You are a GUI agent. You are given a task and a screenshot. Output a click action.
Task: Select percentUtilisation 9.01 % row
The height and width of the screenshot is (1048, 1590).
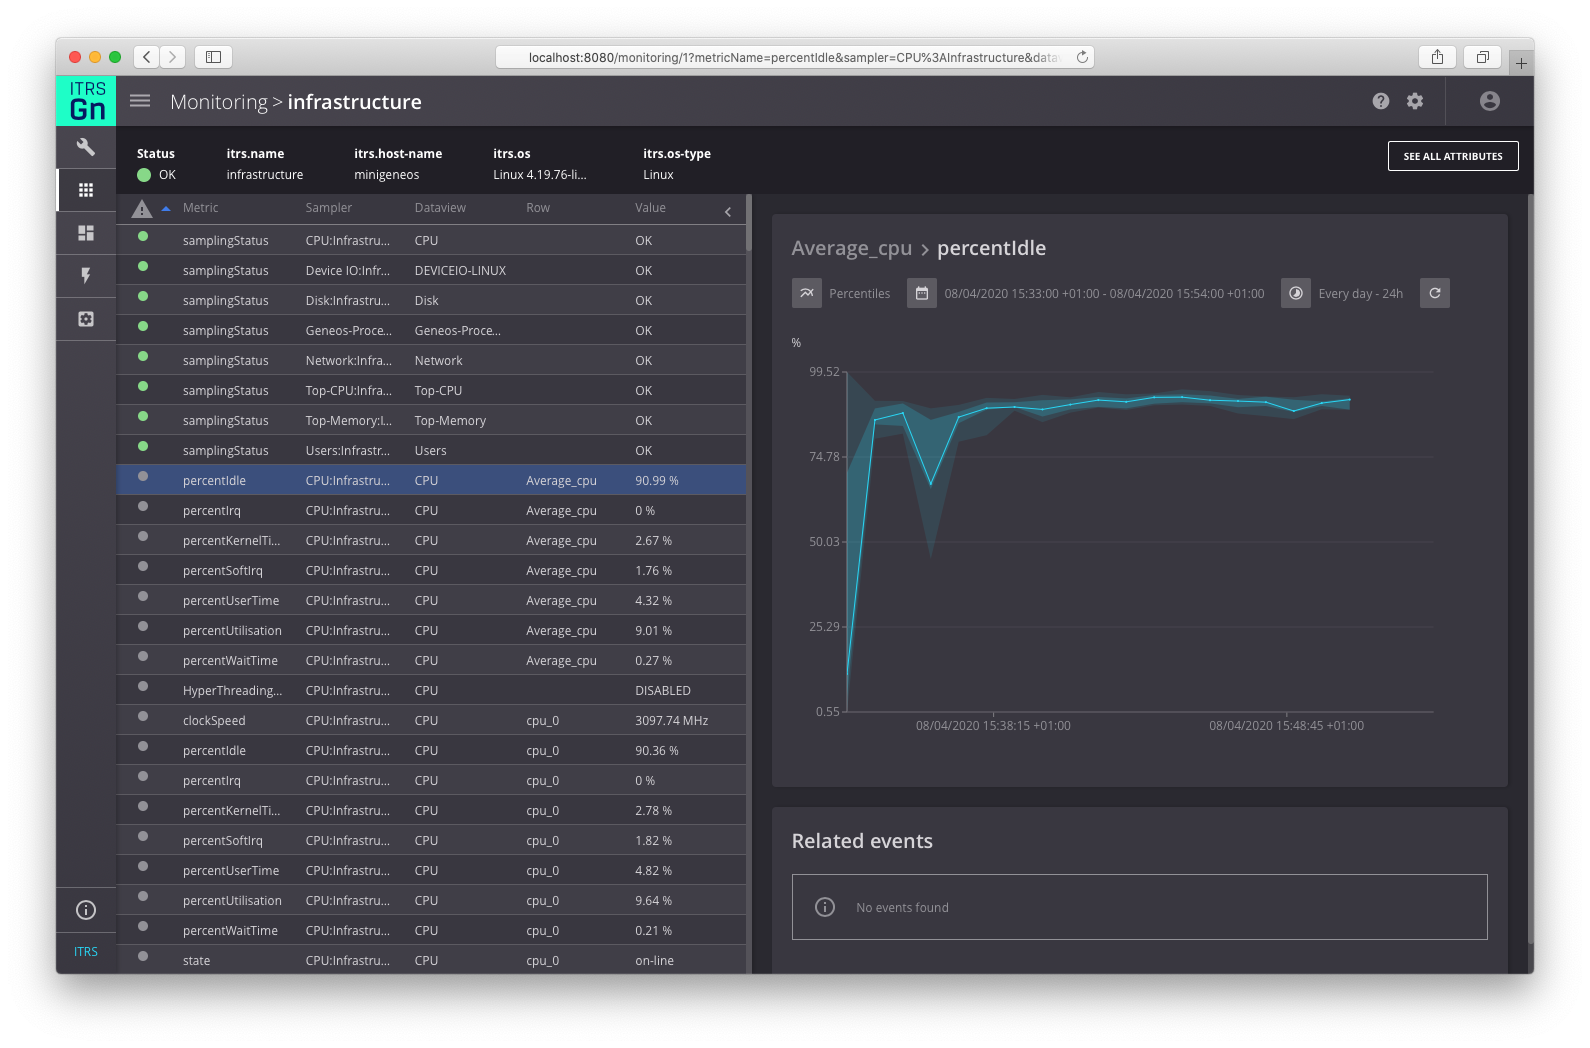click(431, 630)
